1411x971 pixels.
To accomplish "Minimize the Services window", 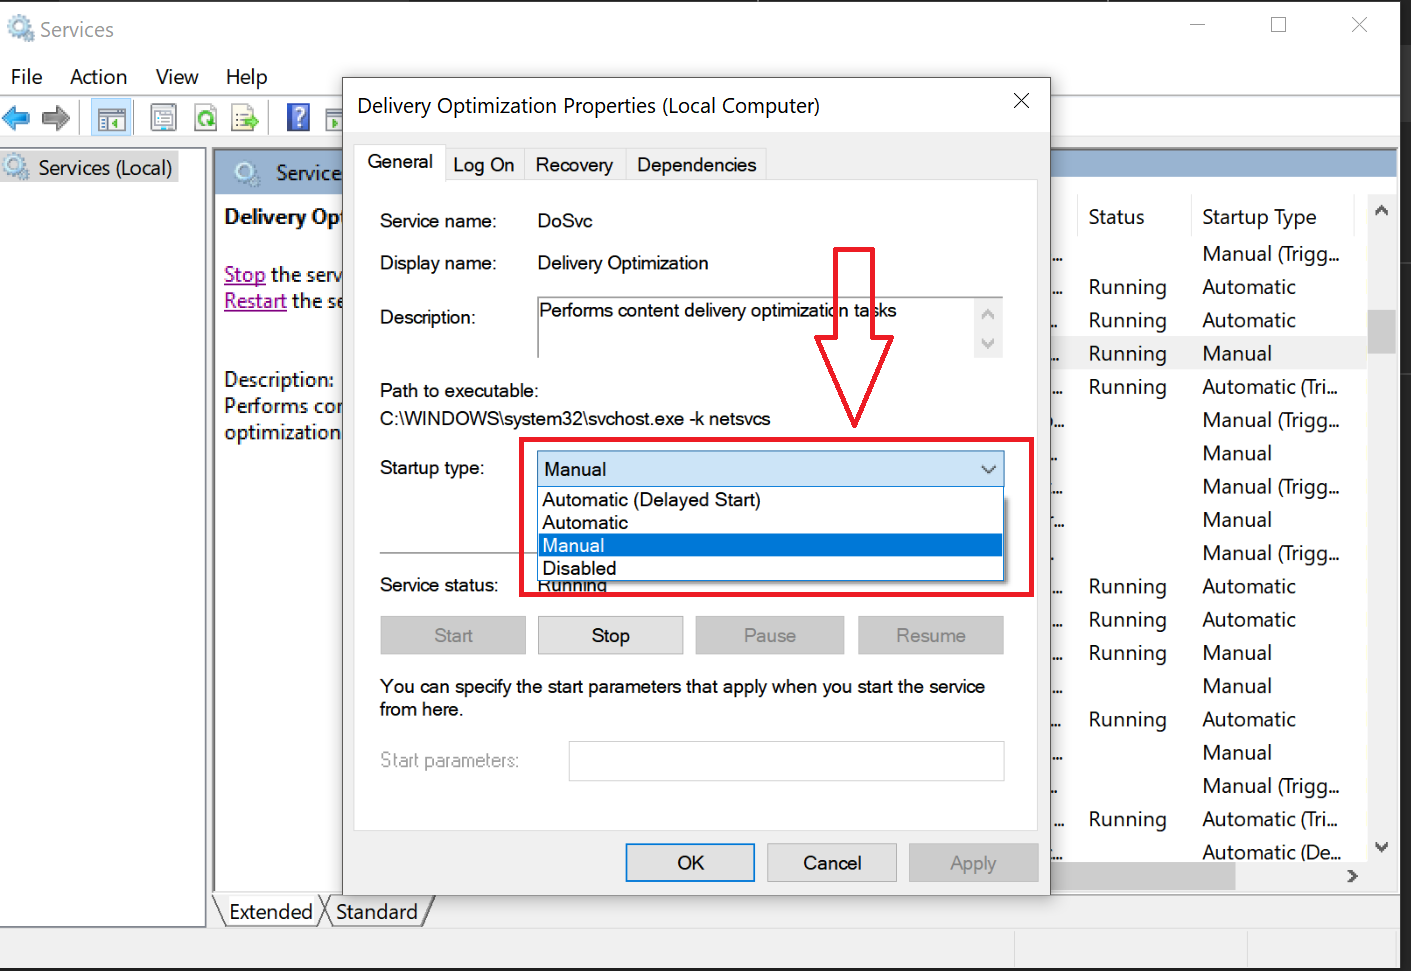I will [1198, 25].
